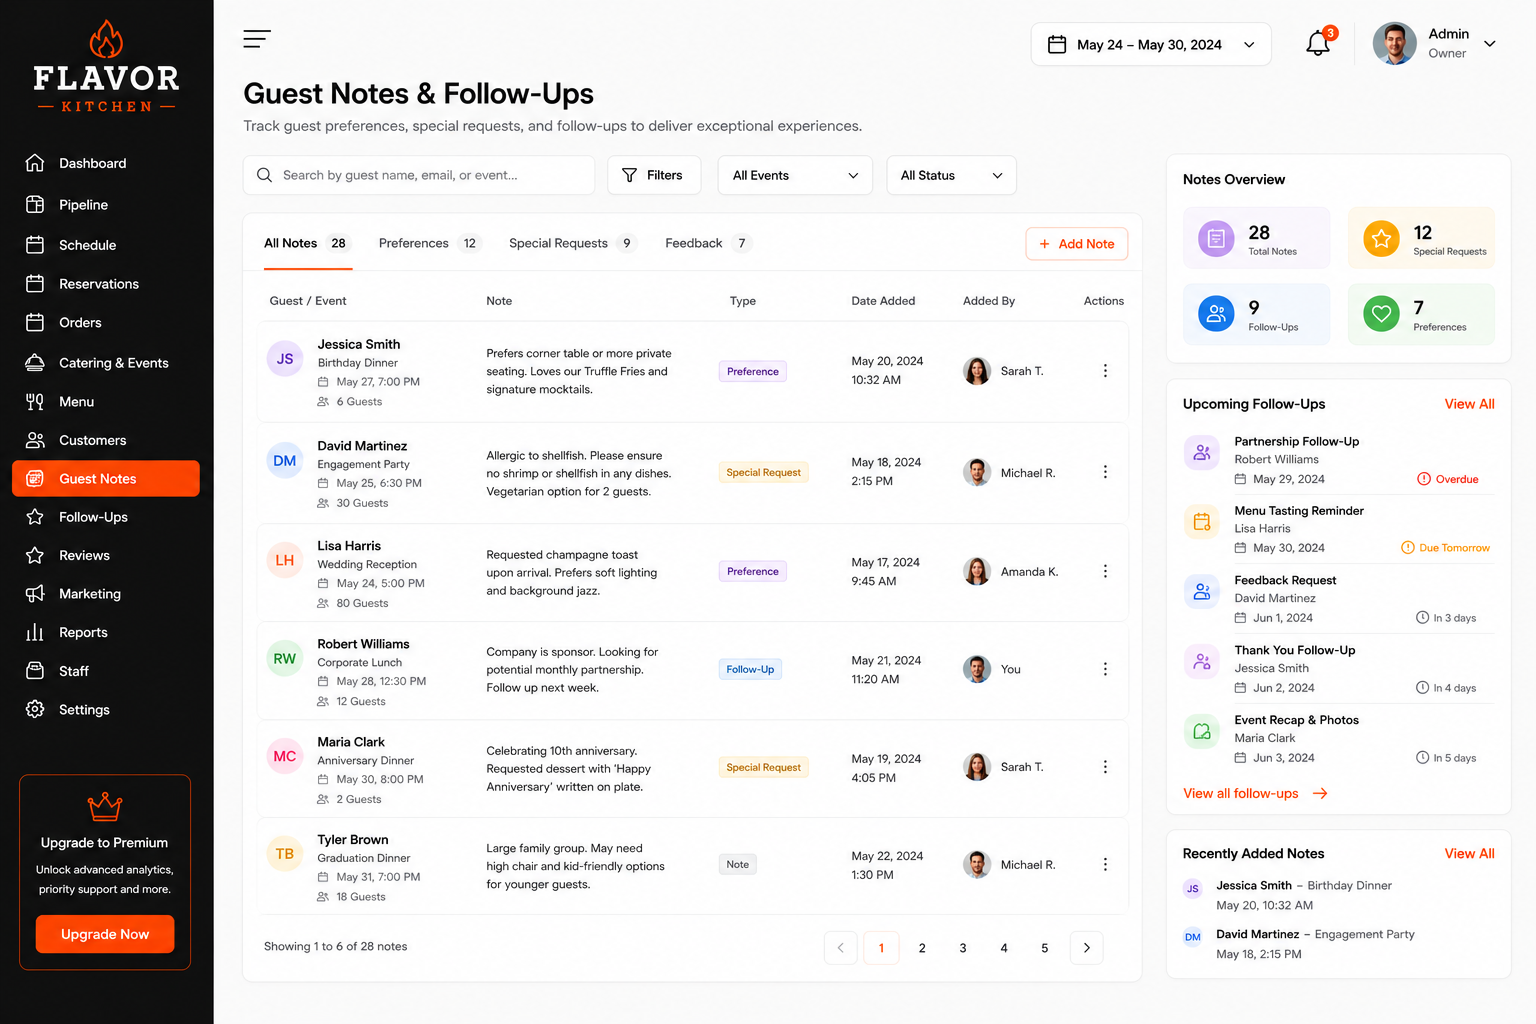Screen dimensions: 1536x1024
Task: Click the Reports bar chart icon
Action: [35, 632]
